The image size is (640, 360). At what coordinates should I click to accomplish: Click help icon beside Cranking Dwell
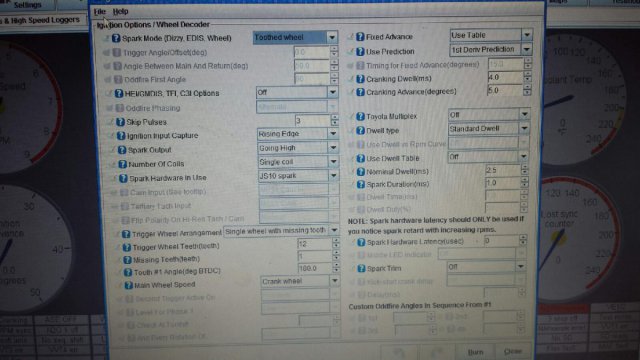[x=360, y=79]
